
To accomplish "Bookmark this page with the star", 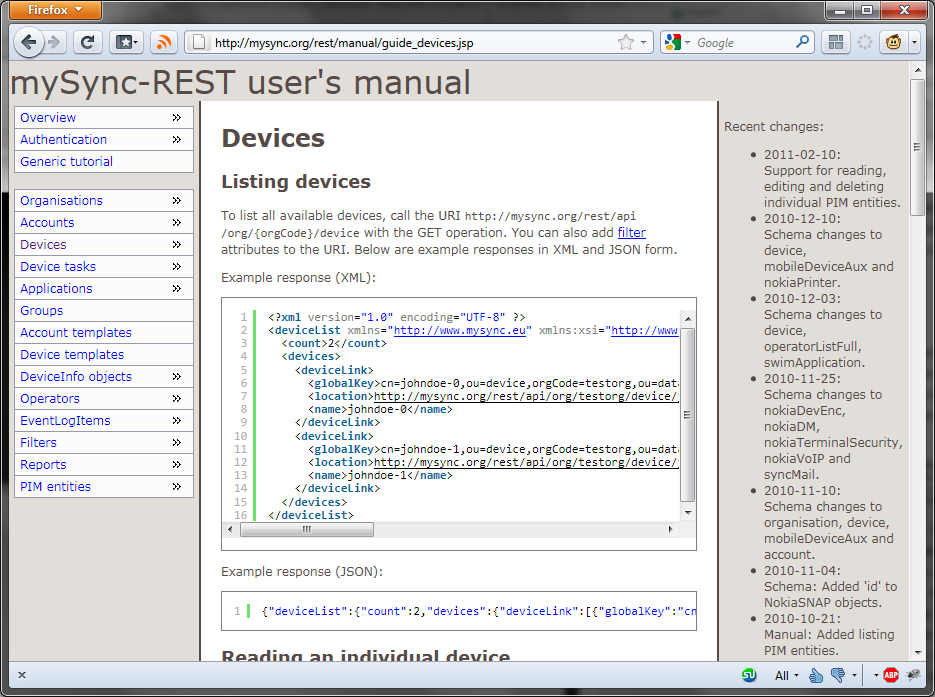I will coord(626,42).
